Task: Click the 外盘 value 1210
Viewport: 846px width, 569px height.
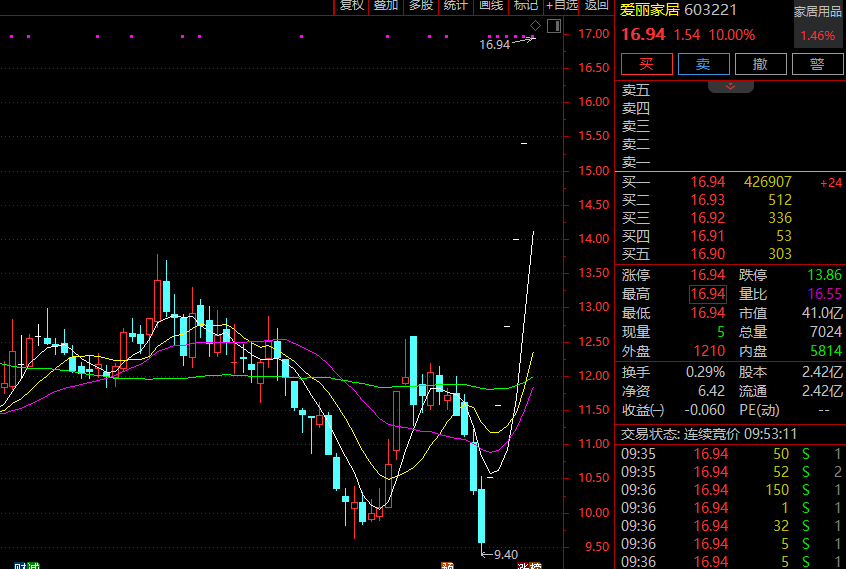Action: [709, 351]
